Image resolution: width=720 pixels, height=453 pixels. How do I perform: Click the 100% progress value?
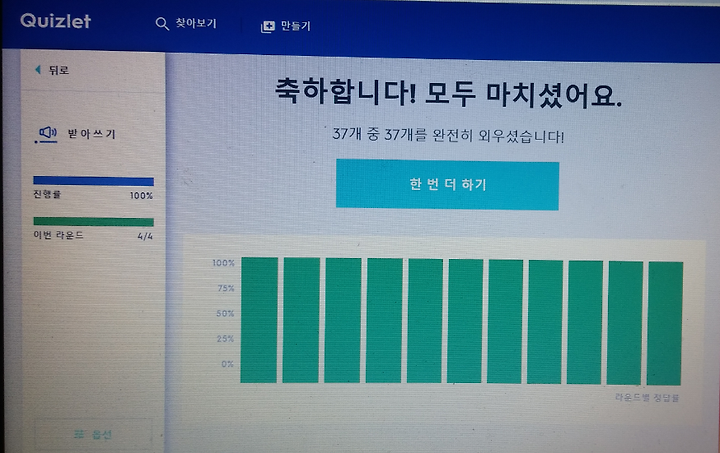[x=141, y=196]
